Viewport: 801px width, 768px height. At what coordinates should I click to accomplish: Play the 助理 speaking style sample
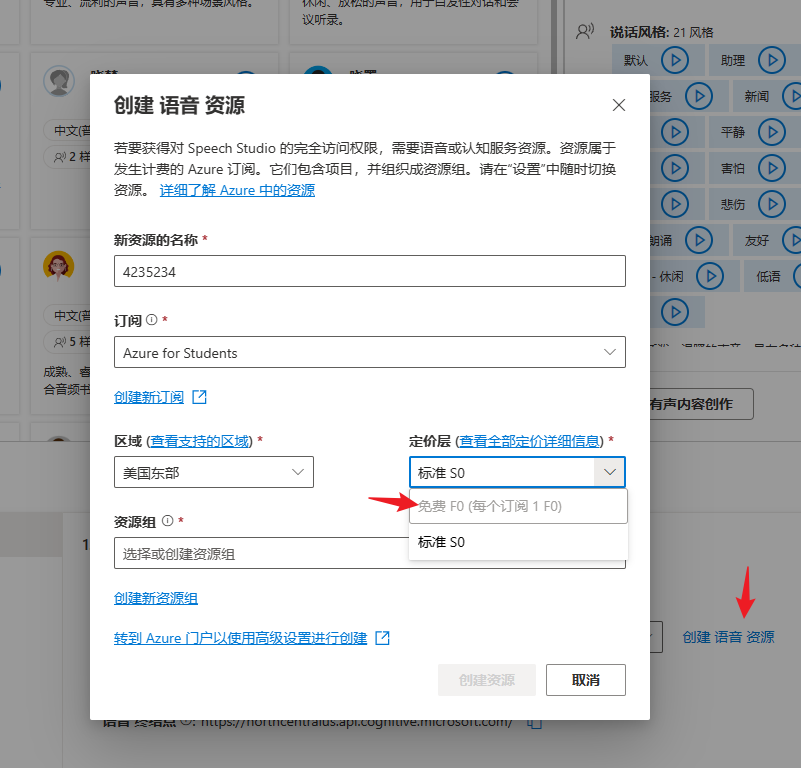[771, 60]
